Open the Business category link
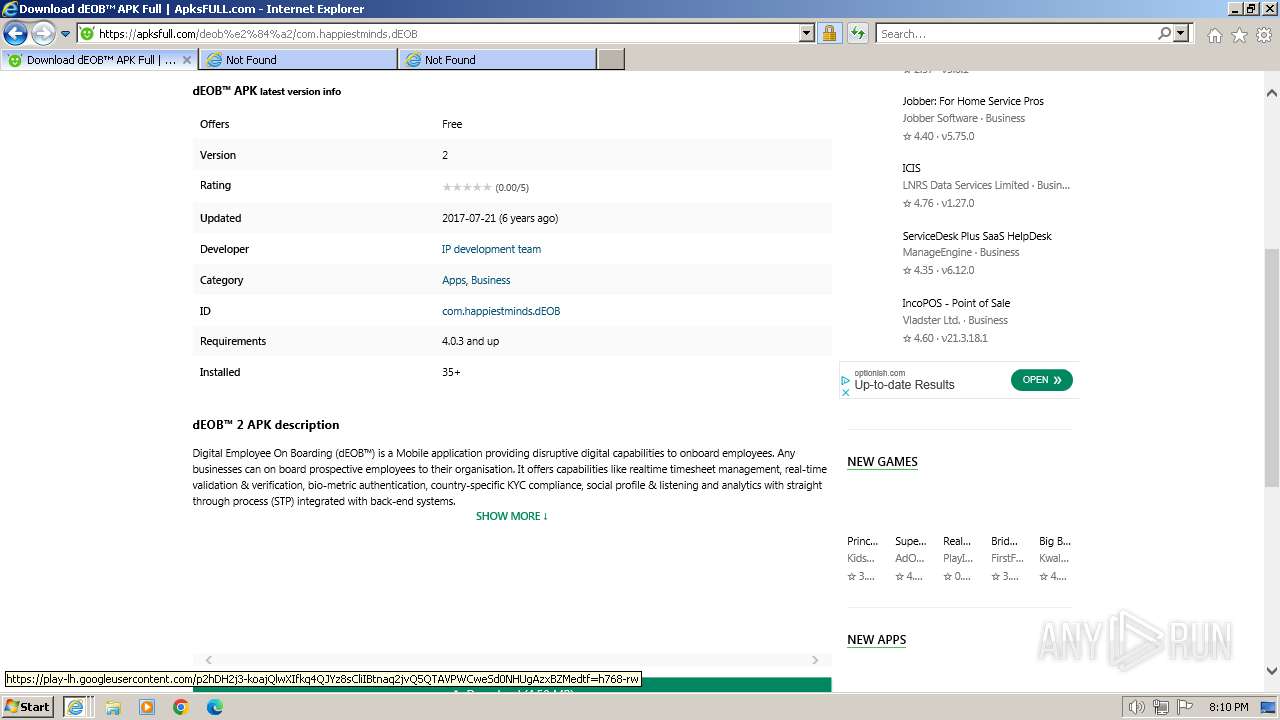Image resolution: width=1280 pixels, height=720 pixels. click(491, 280)
